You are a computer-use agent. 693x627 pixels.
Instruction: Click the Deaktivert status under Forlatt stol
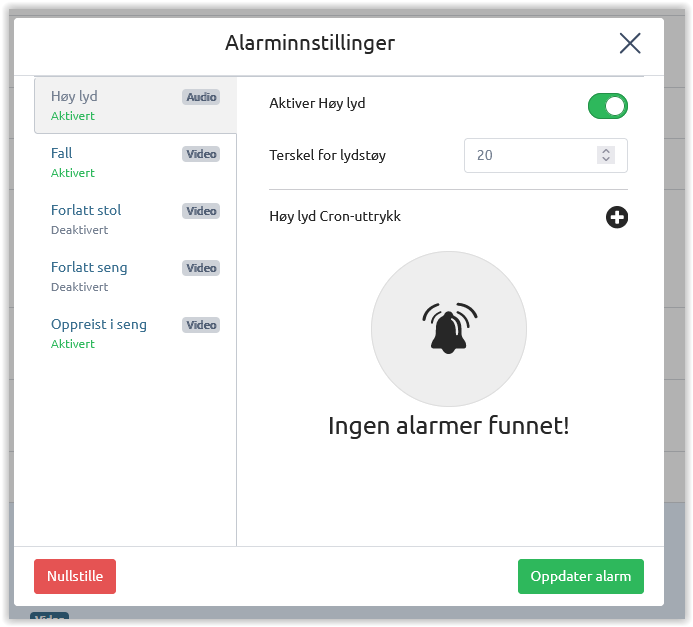(80, 230)
